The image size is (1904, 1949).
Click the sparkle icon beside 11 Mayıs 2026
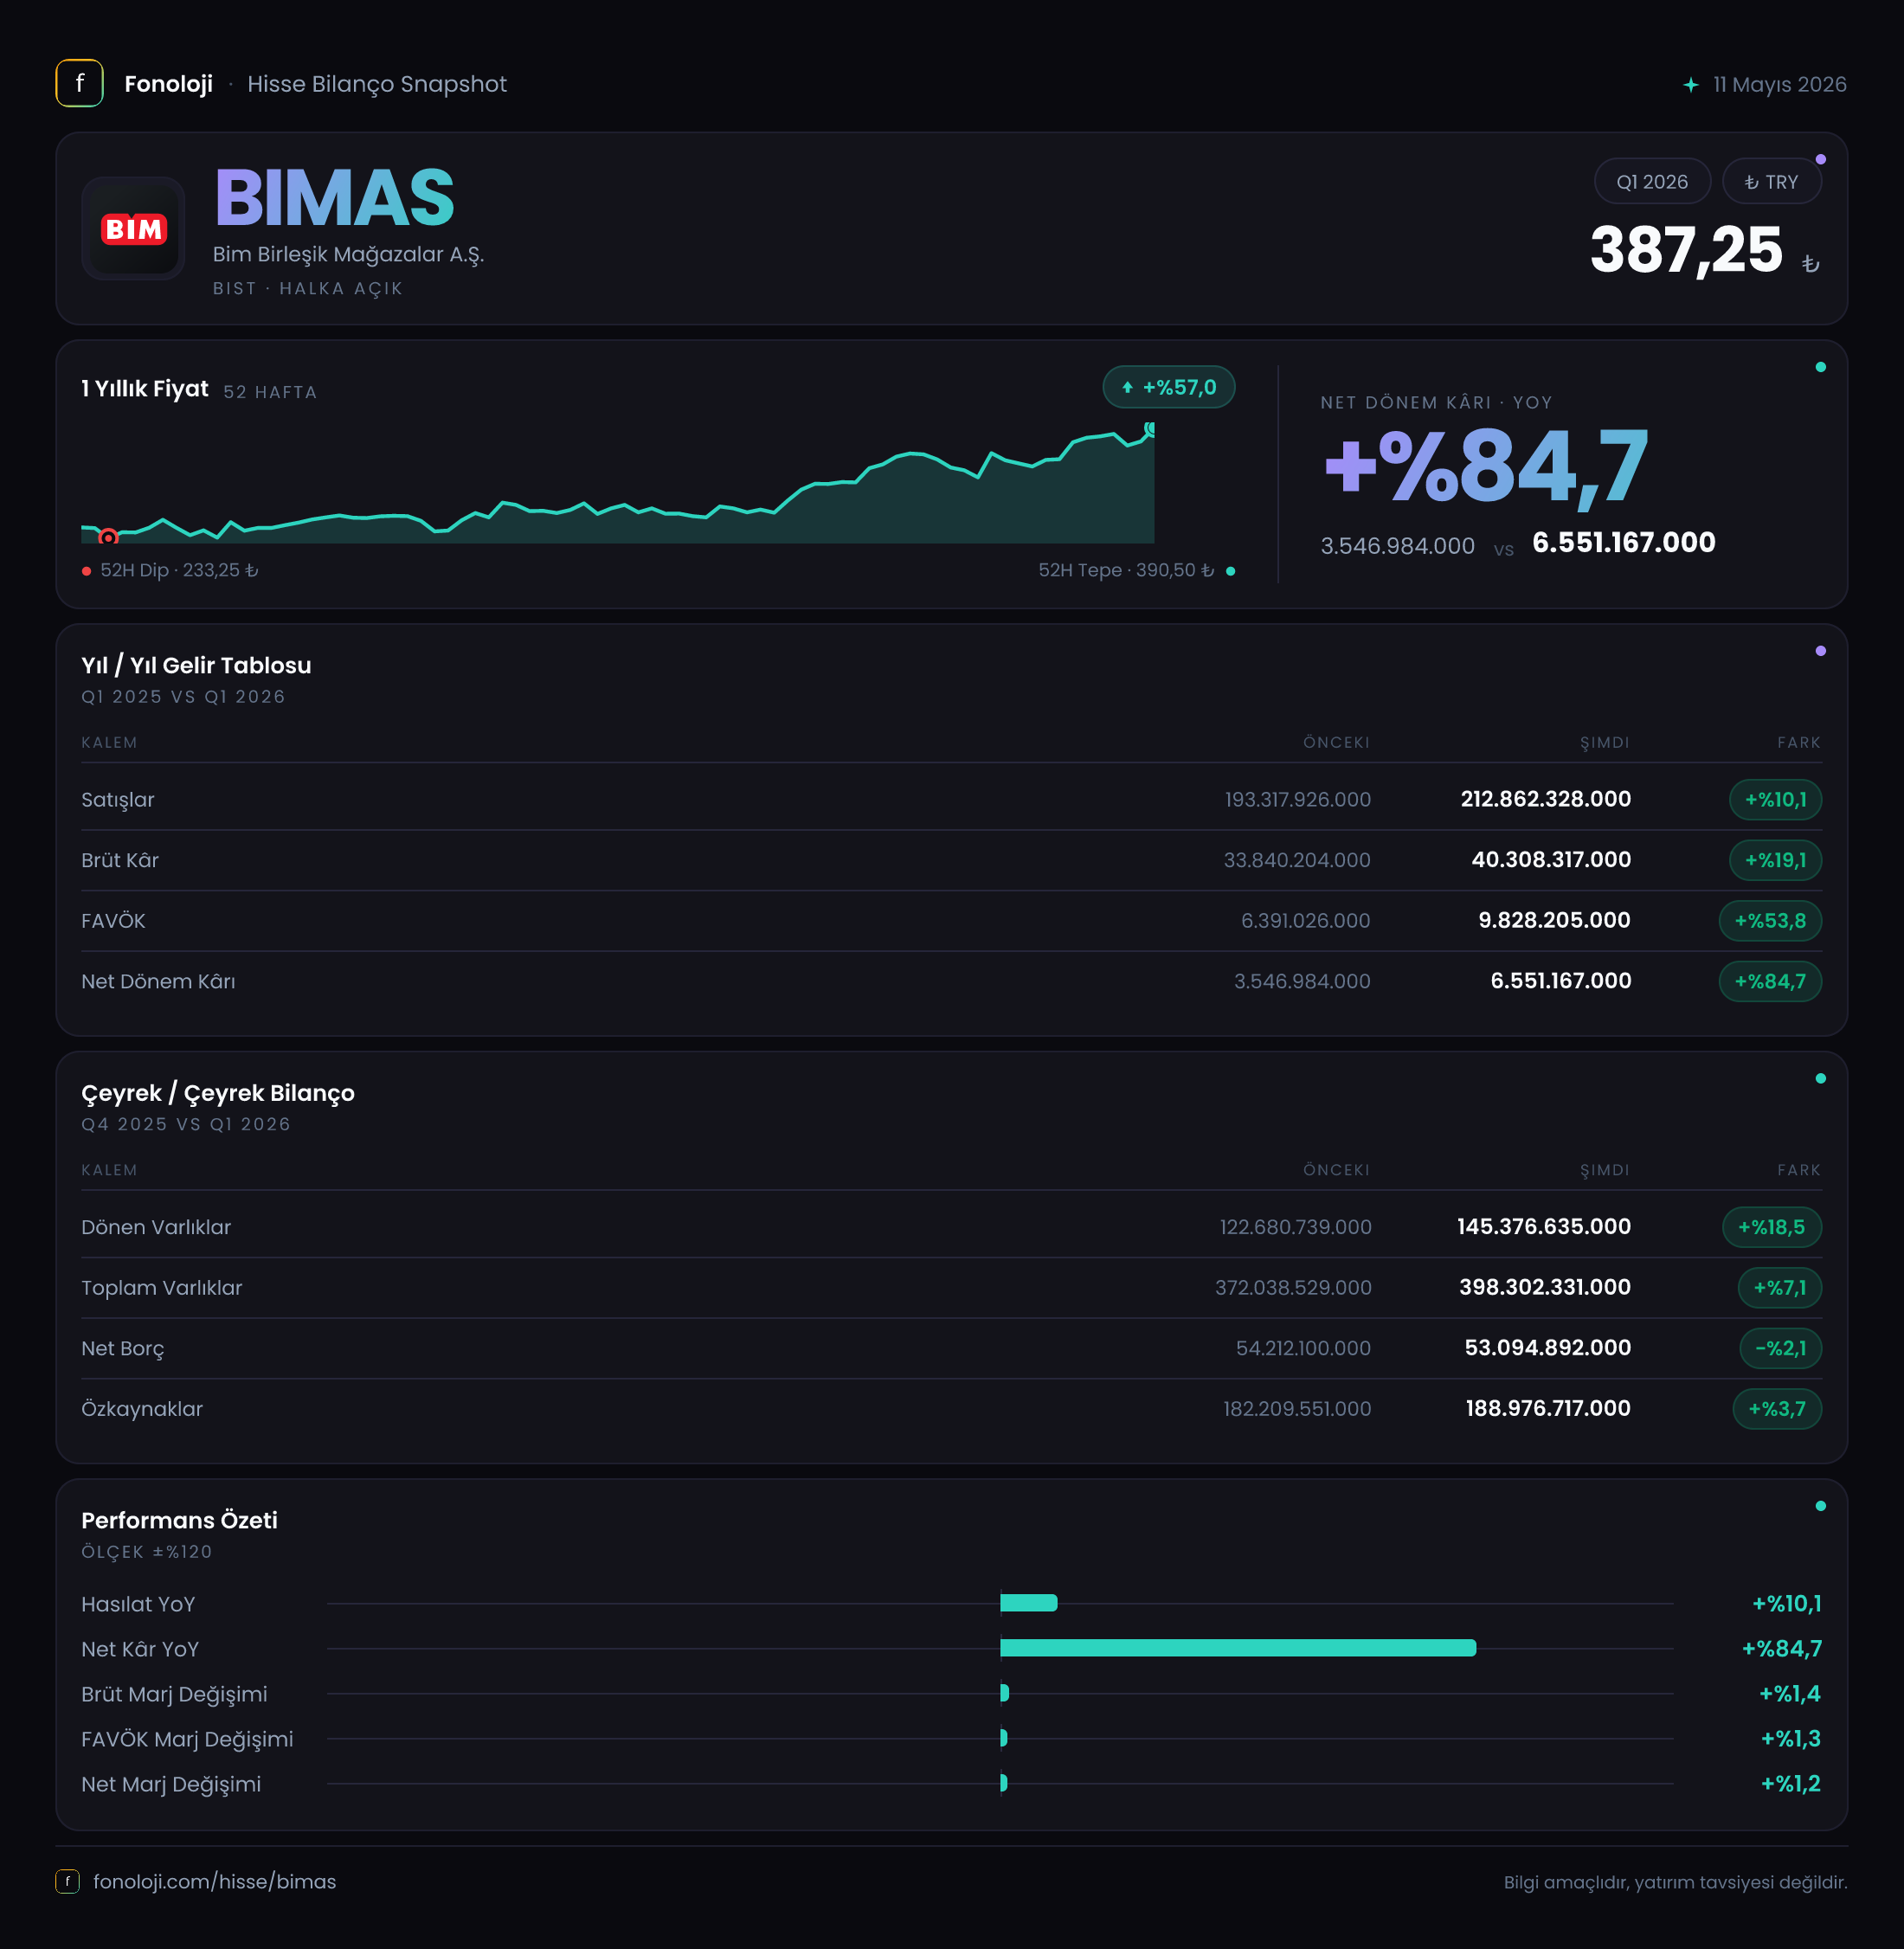[1690, 85]
